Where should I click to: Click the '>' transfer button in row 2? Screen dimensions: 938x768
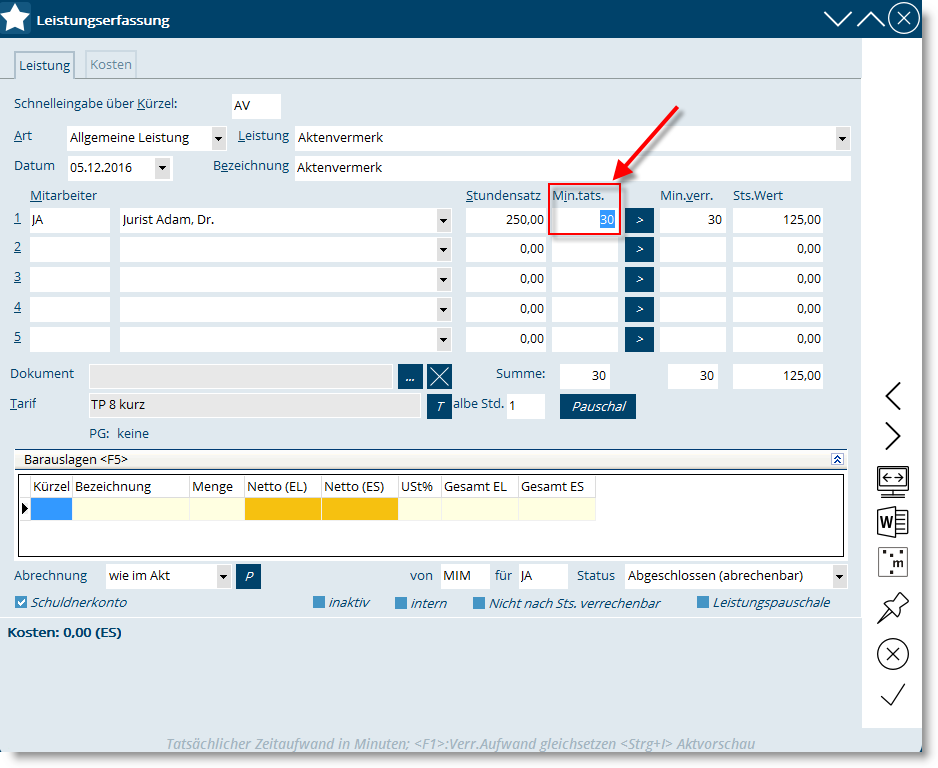[639, 249]
